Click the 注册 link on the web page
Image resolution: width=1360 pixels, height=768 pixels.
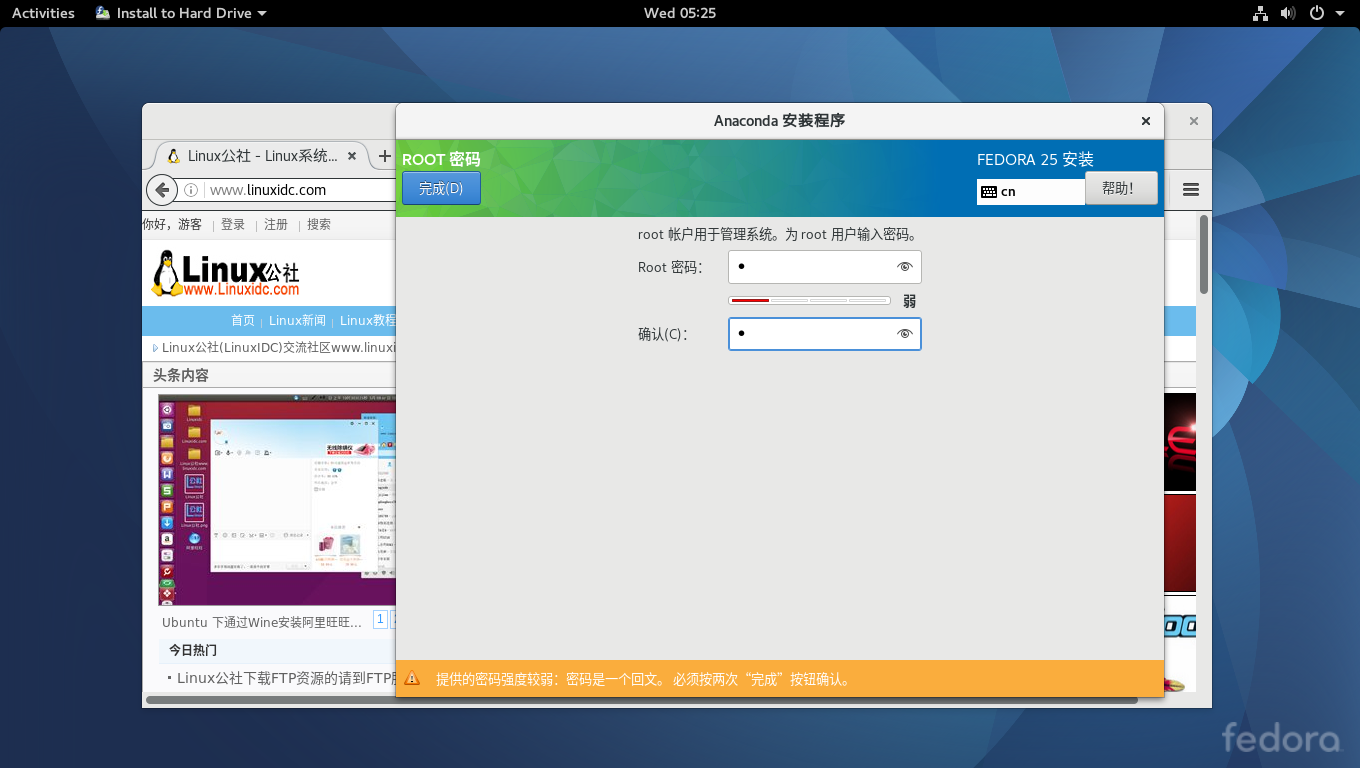pyautogui.click(x=276, y=224)
